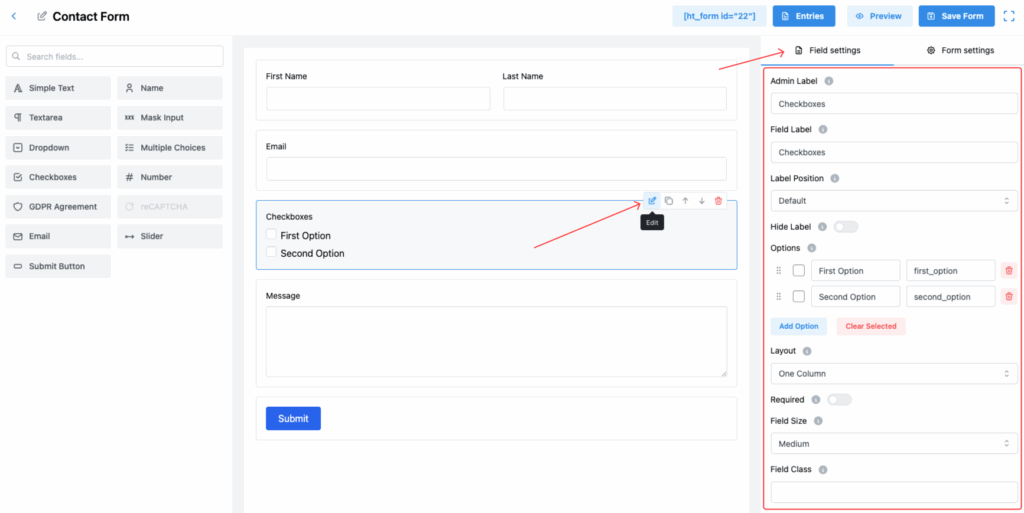
Task: Edit the Admin Label input
Action: [894, 104]
